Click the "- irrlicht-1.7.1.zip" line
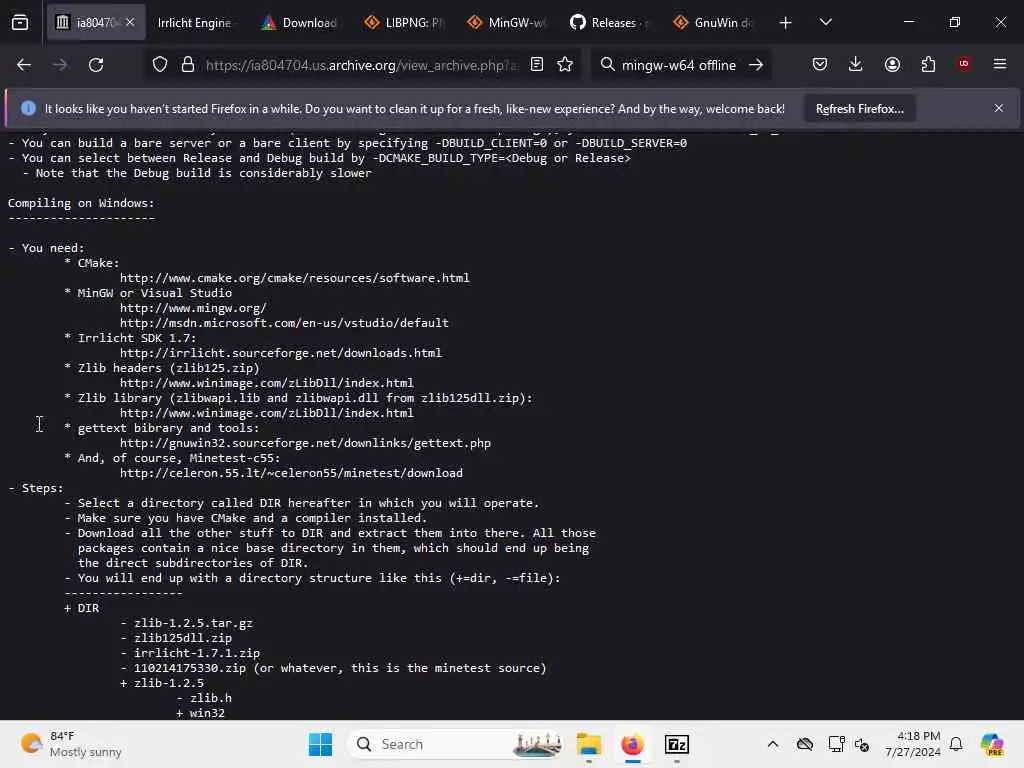Image resolution: width=1024 pixels, height=768 pixels. tap(190, 654)
